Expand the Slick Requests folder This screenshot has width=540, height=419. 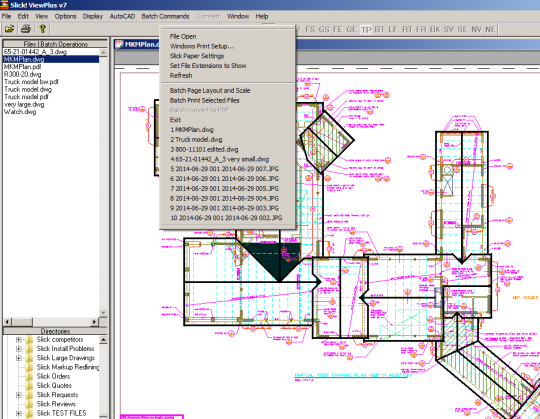[19, 395]
